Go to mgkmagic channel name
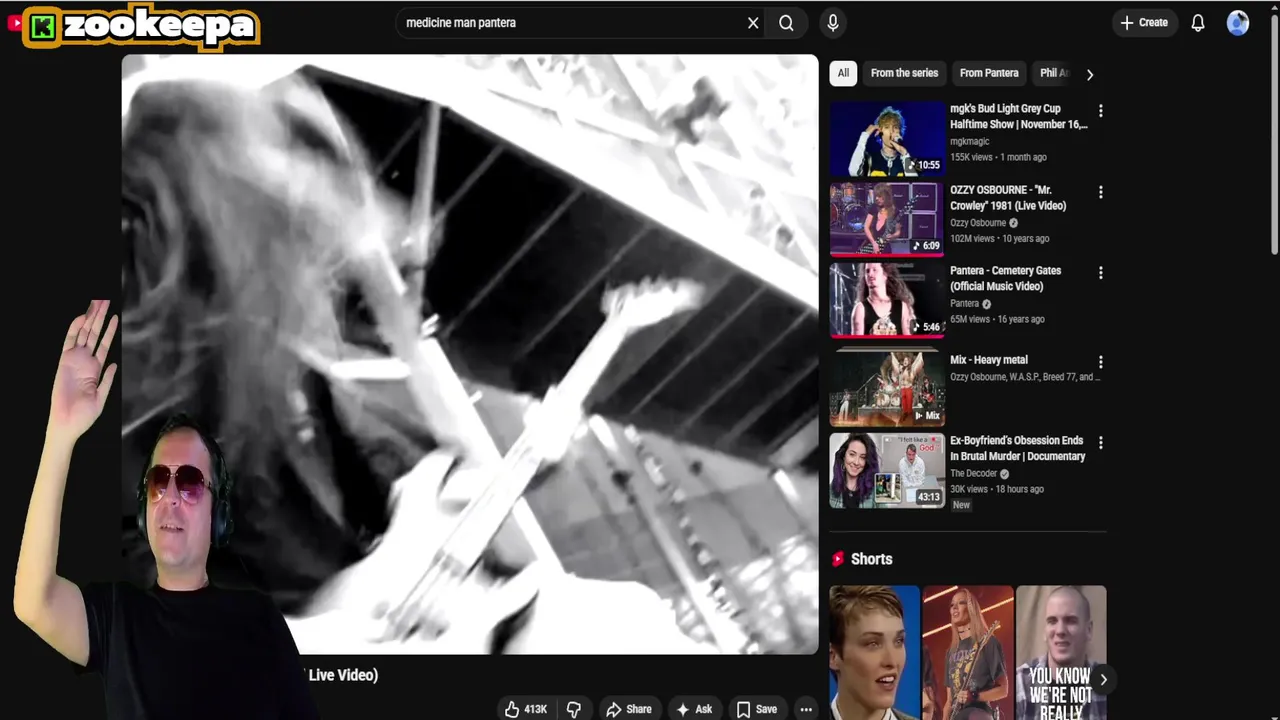 click(x=969, y=142)
